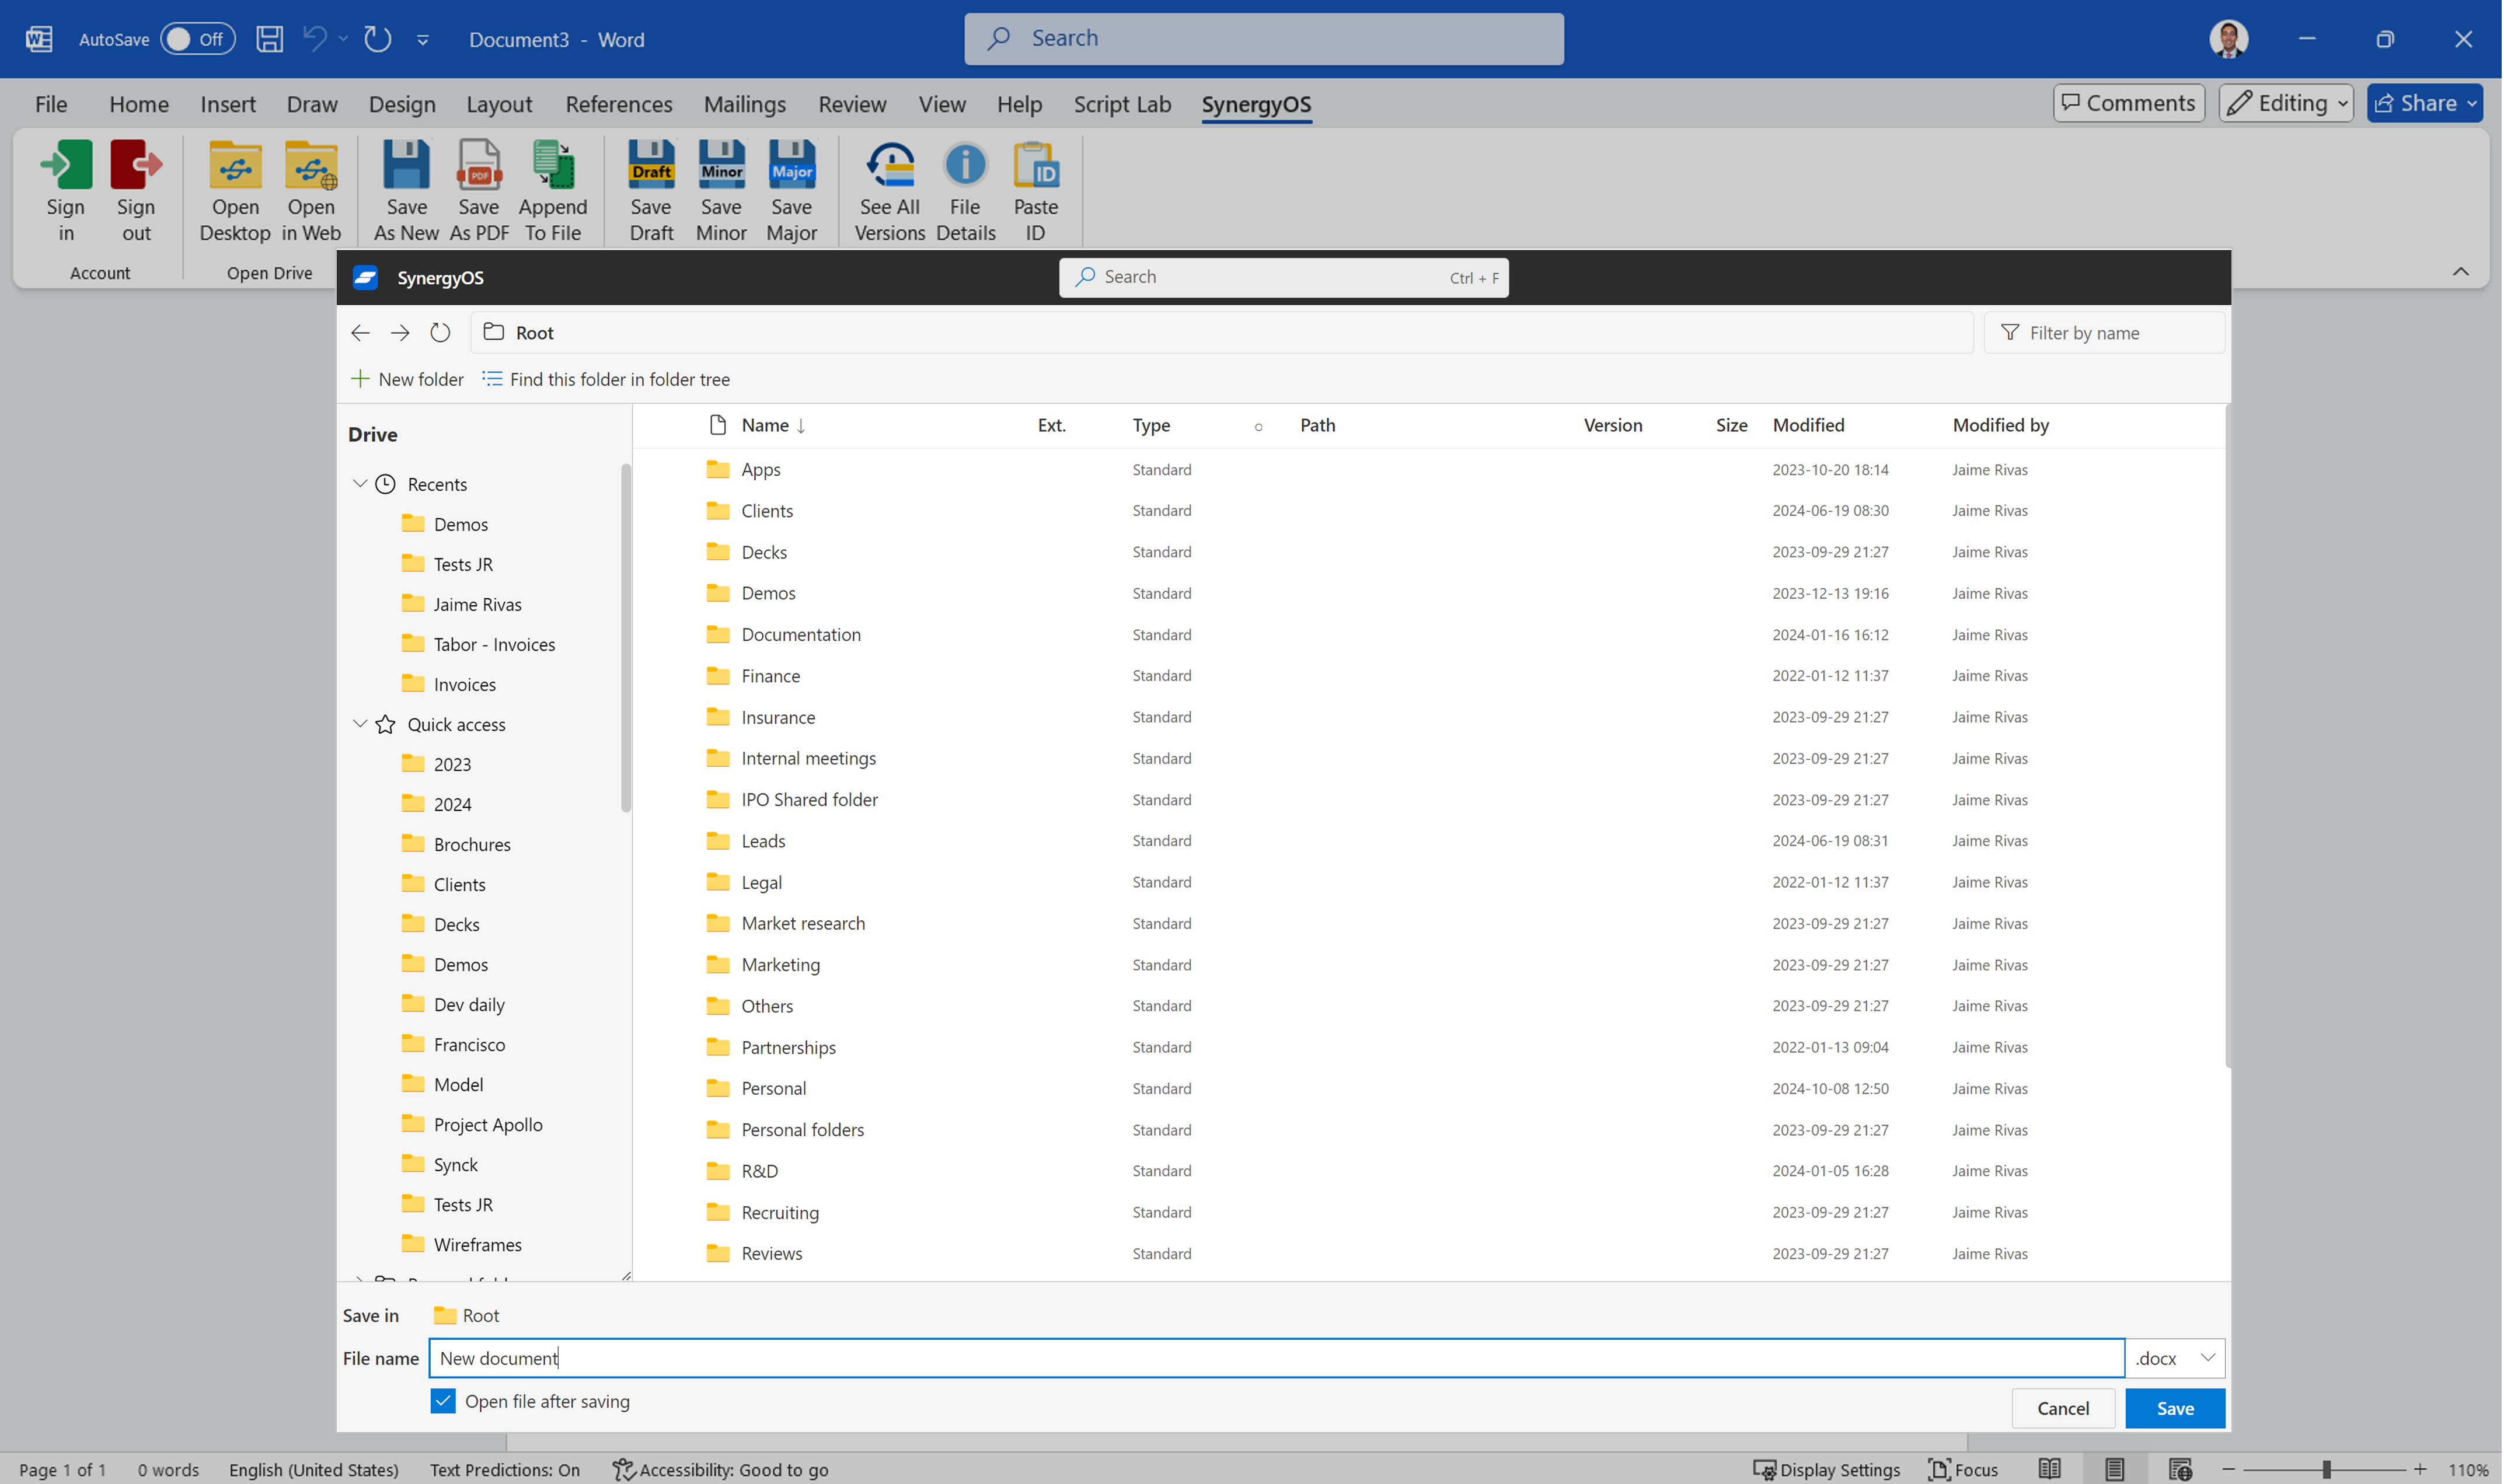Click the Root path in address bar
Image resolution: width=2504 pixels, height=1484 pixels.
534,333
